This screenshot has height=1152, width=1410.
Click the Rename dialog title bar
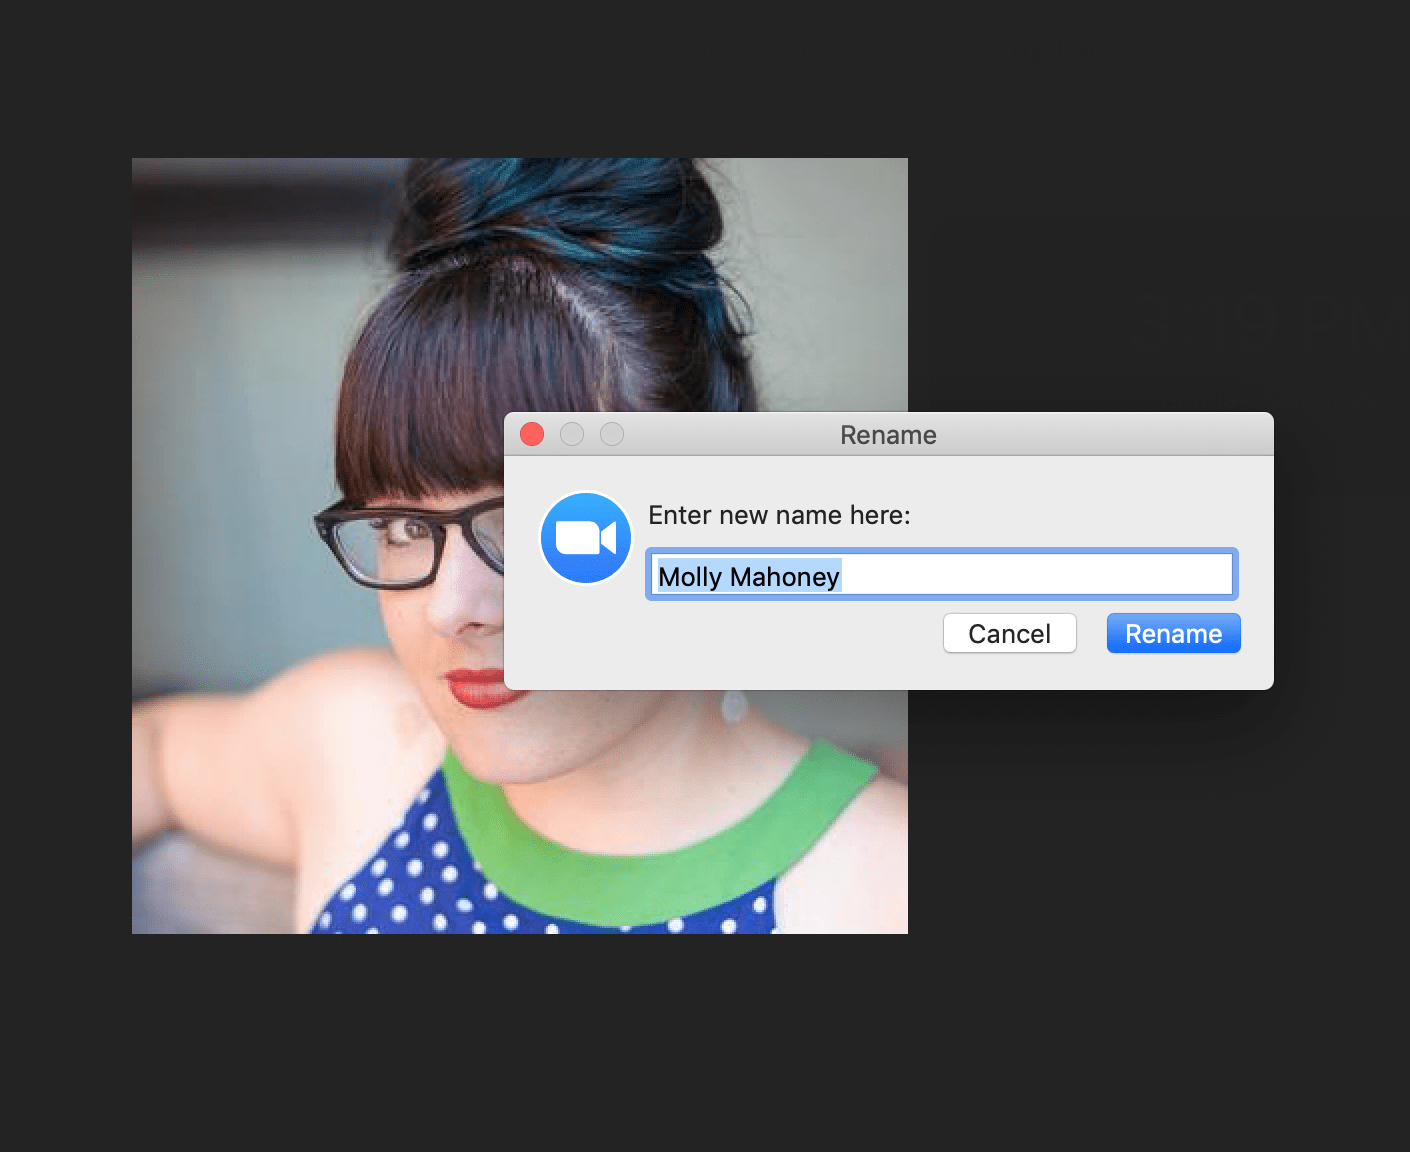point(889,434)
